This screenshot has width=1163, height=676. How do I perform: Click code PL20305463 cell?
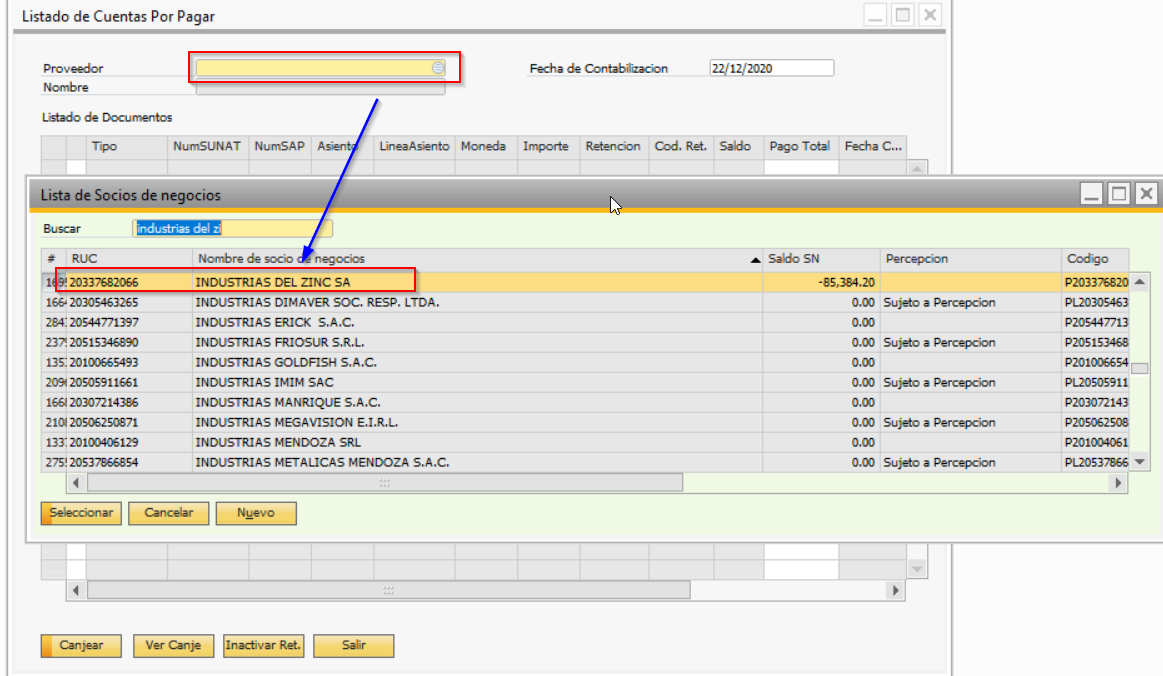1096,303
